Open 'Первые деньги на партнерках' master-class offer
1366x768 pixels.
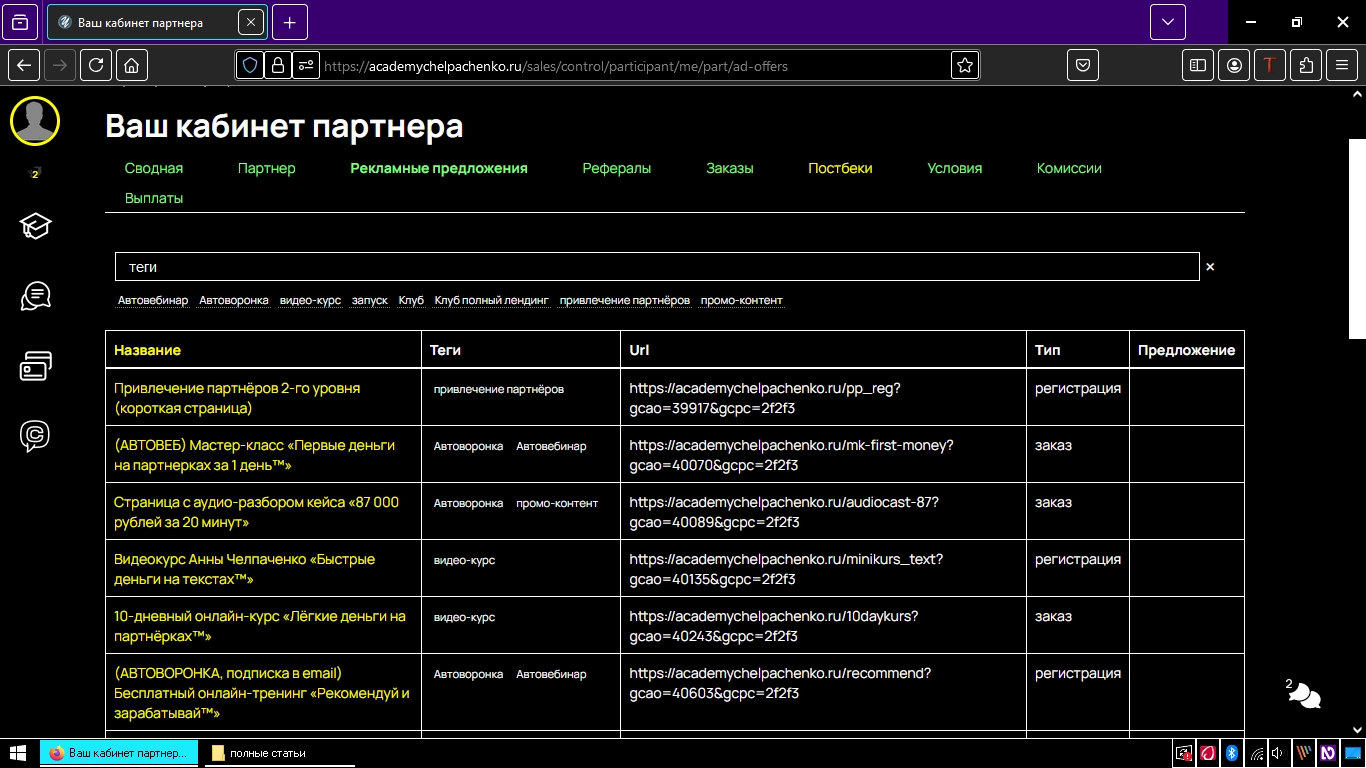pos(254,455)
